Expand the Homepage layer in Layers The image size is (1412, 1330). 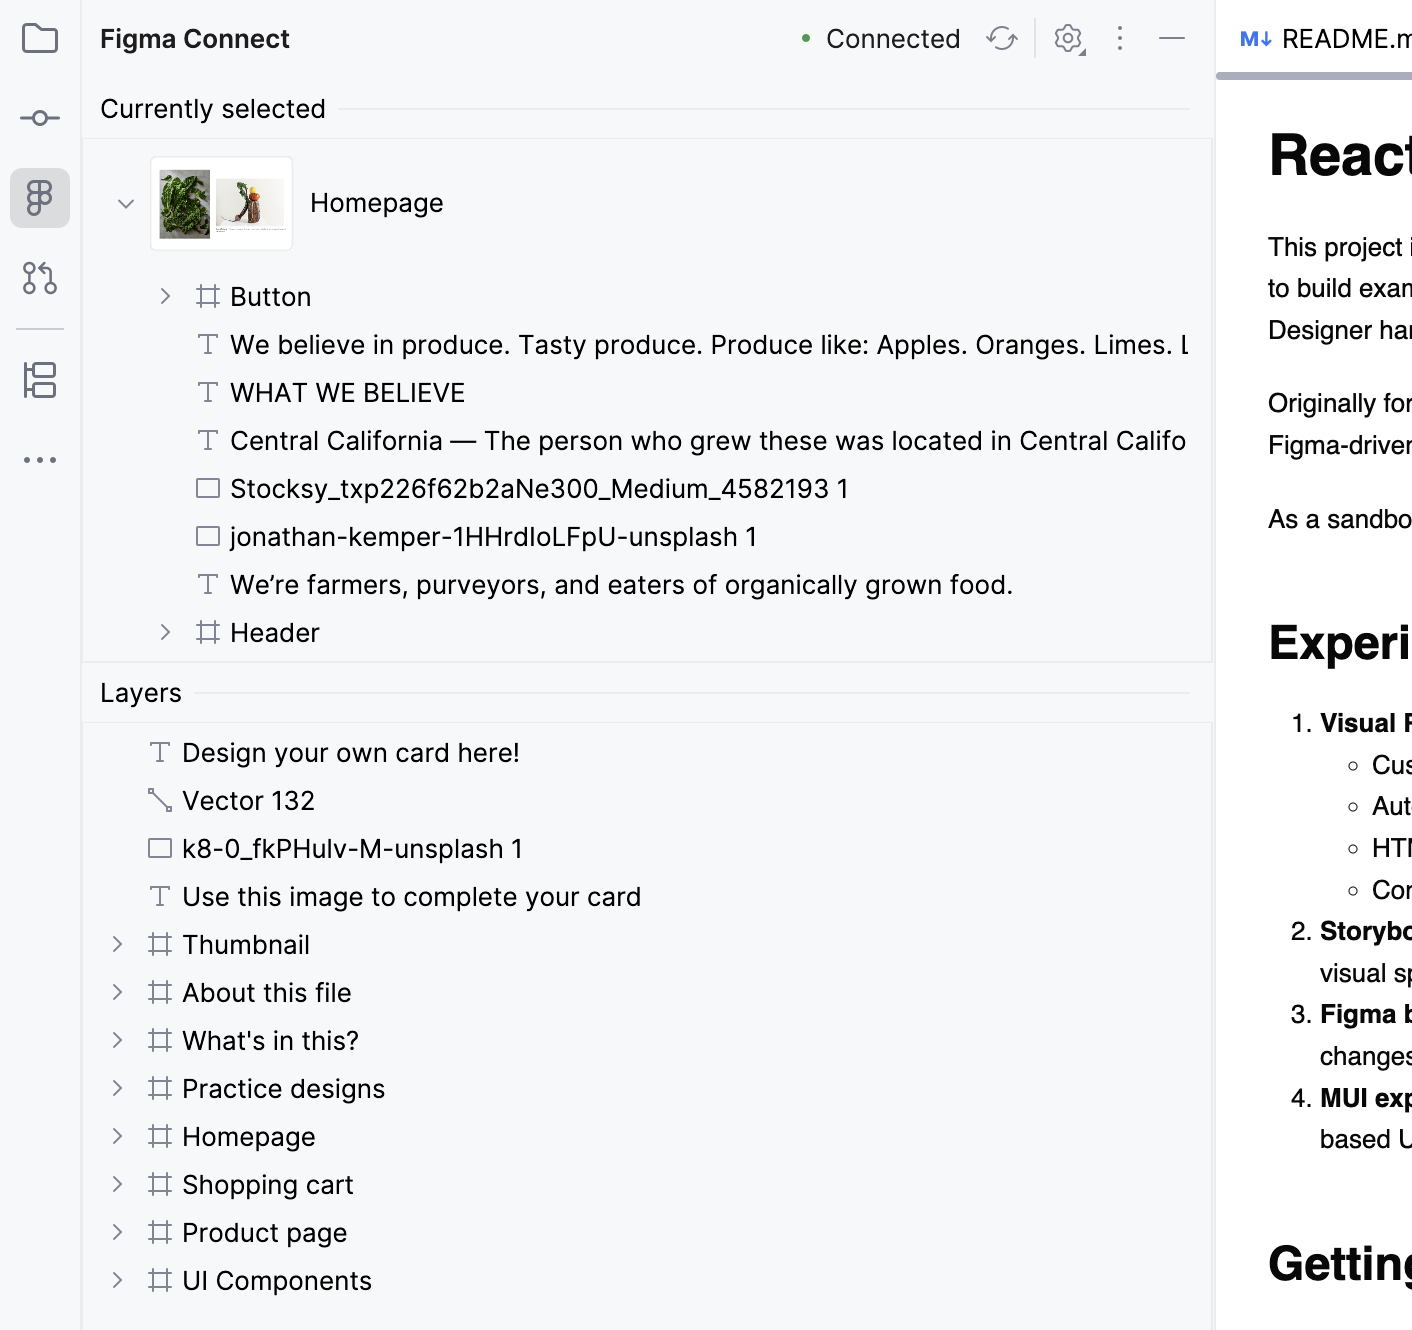pos(117,1136)
